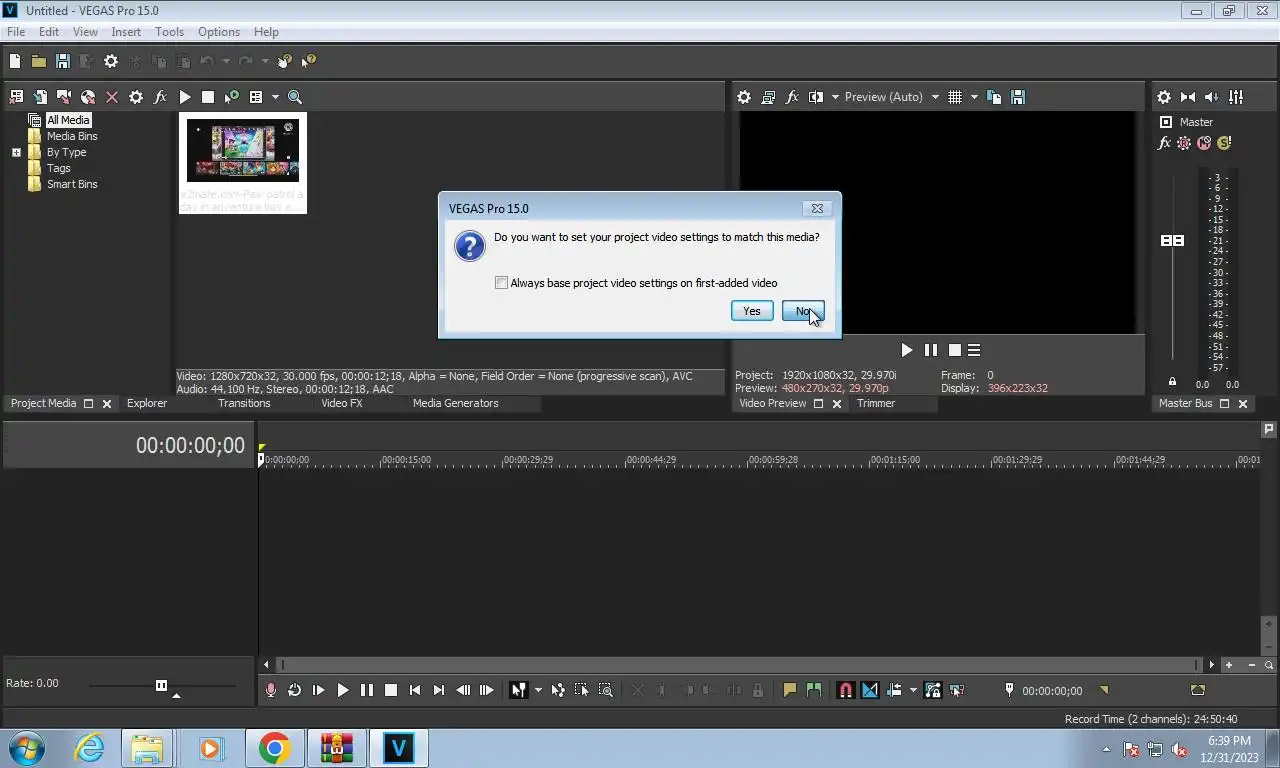Open mixing console faders icon
The image size is (1280, 768).
1236,97
